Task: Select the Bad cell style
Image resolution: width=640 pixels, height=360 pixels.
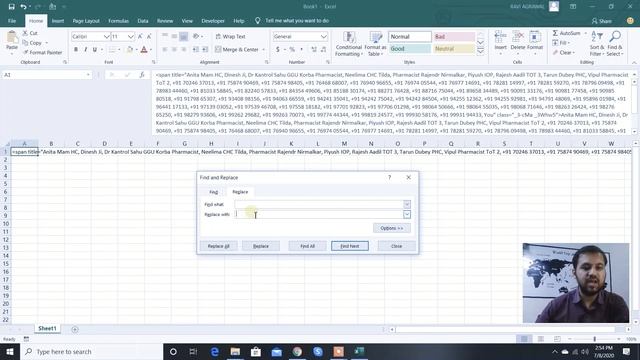Action: tap(454, 37)
